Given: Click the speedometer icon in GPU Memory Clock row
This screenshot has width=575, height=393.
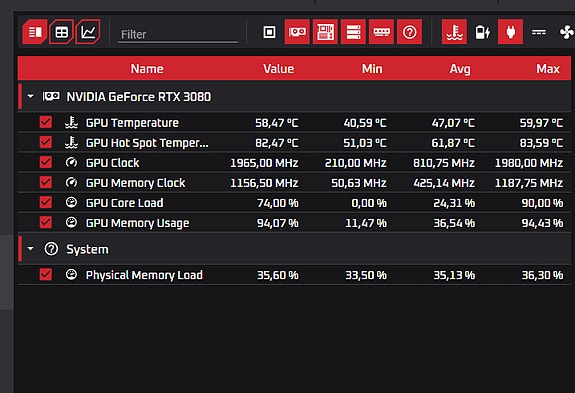Looking at the screenshot, I should click(x=71, y=182).
